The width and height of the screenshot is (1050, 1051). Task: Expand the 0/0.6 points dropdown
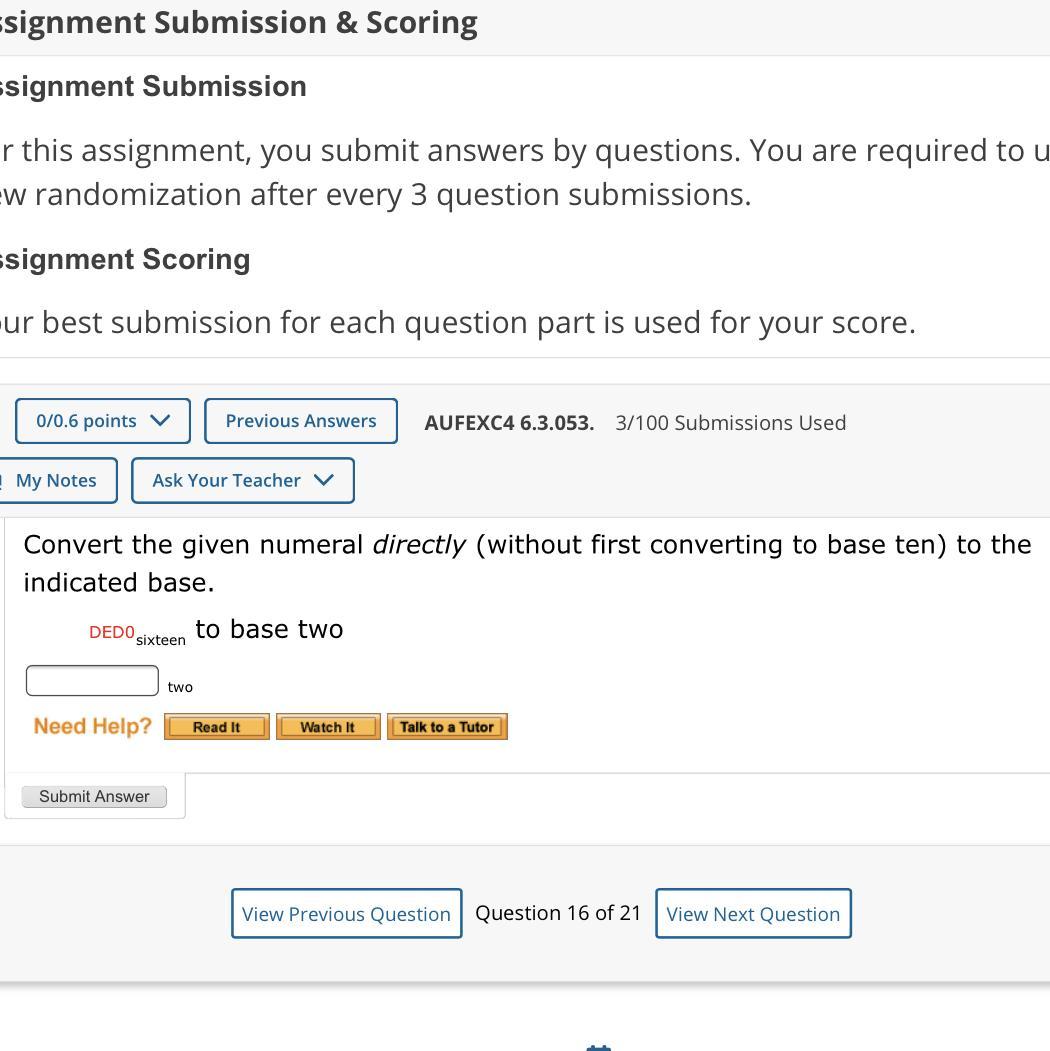click(x=102, y=421)
